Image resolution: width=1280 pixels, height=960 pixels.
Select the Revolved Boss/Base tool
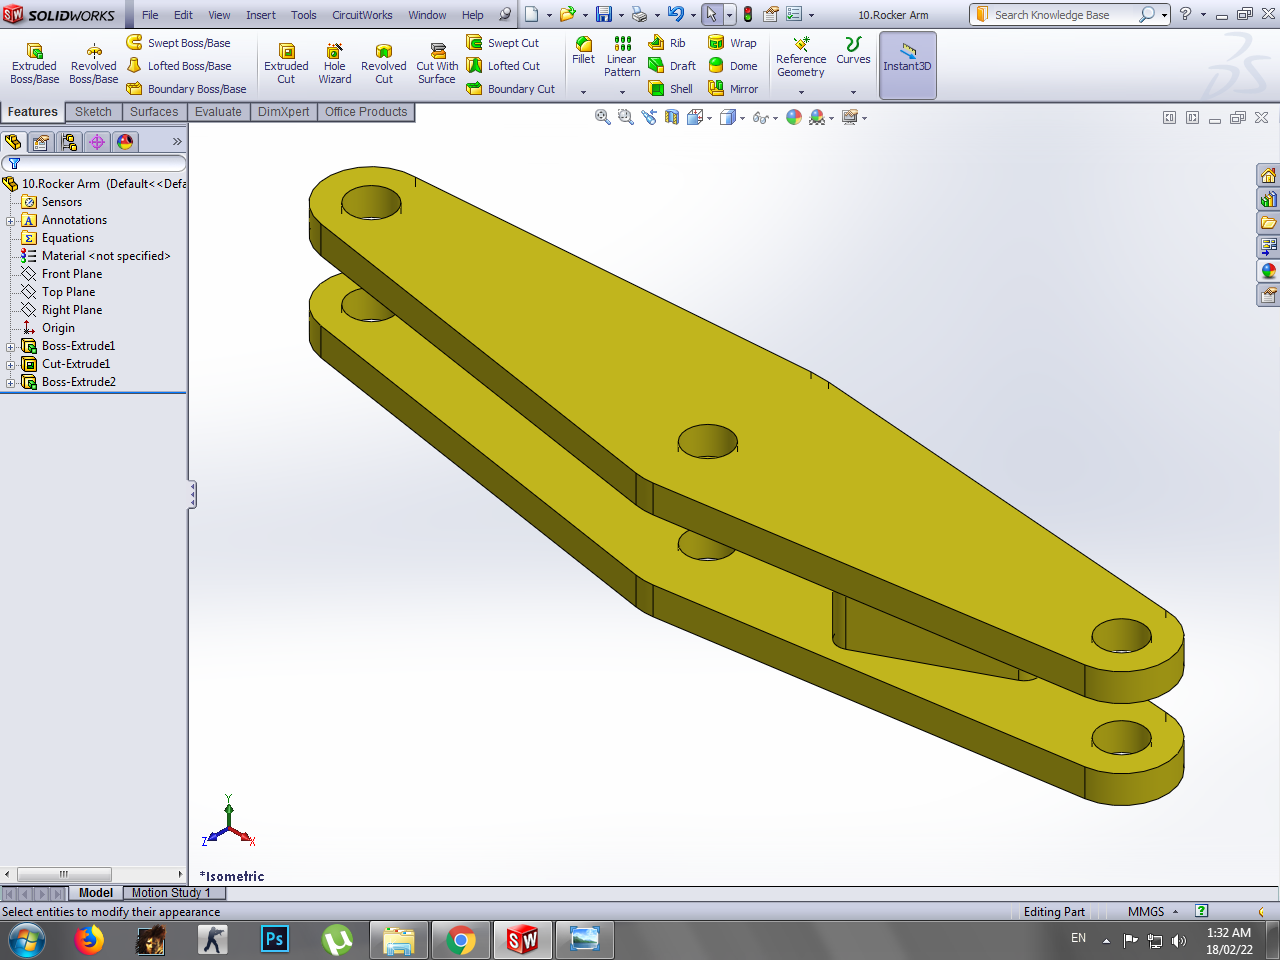pyautogui.click(x=93, y=64)
